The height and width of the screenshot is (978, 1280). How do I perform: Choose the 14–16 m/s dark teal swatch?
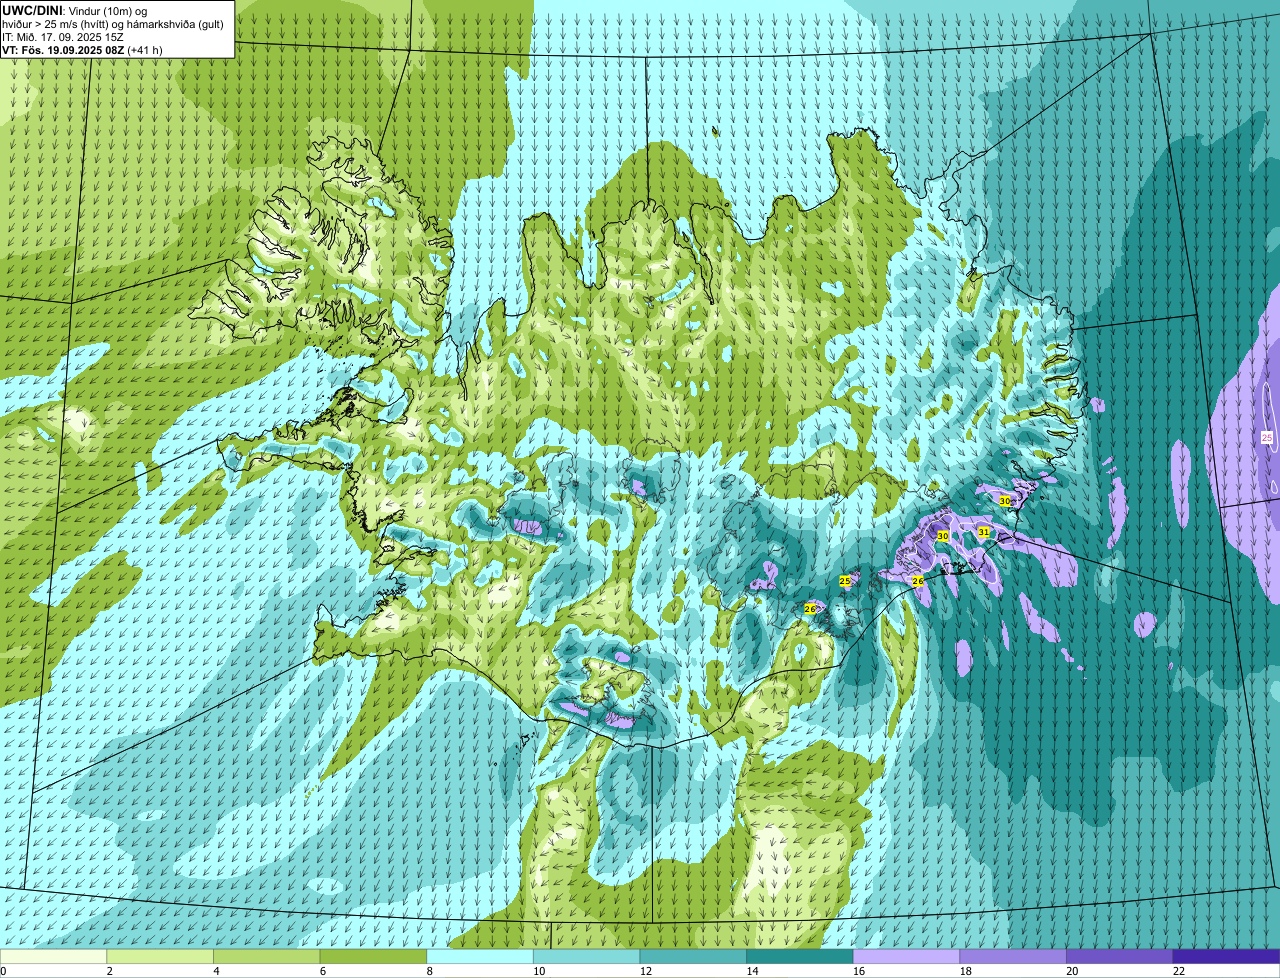[800, 956]
